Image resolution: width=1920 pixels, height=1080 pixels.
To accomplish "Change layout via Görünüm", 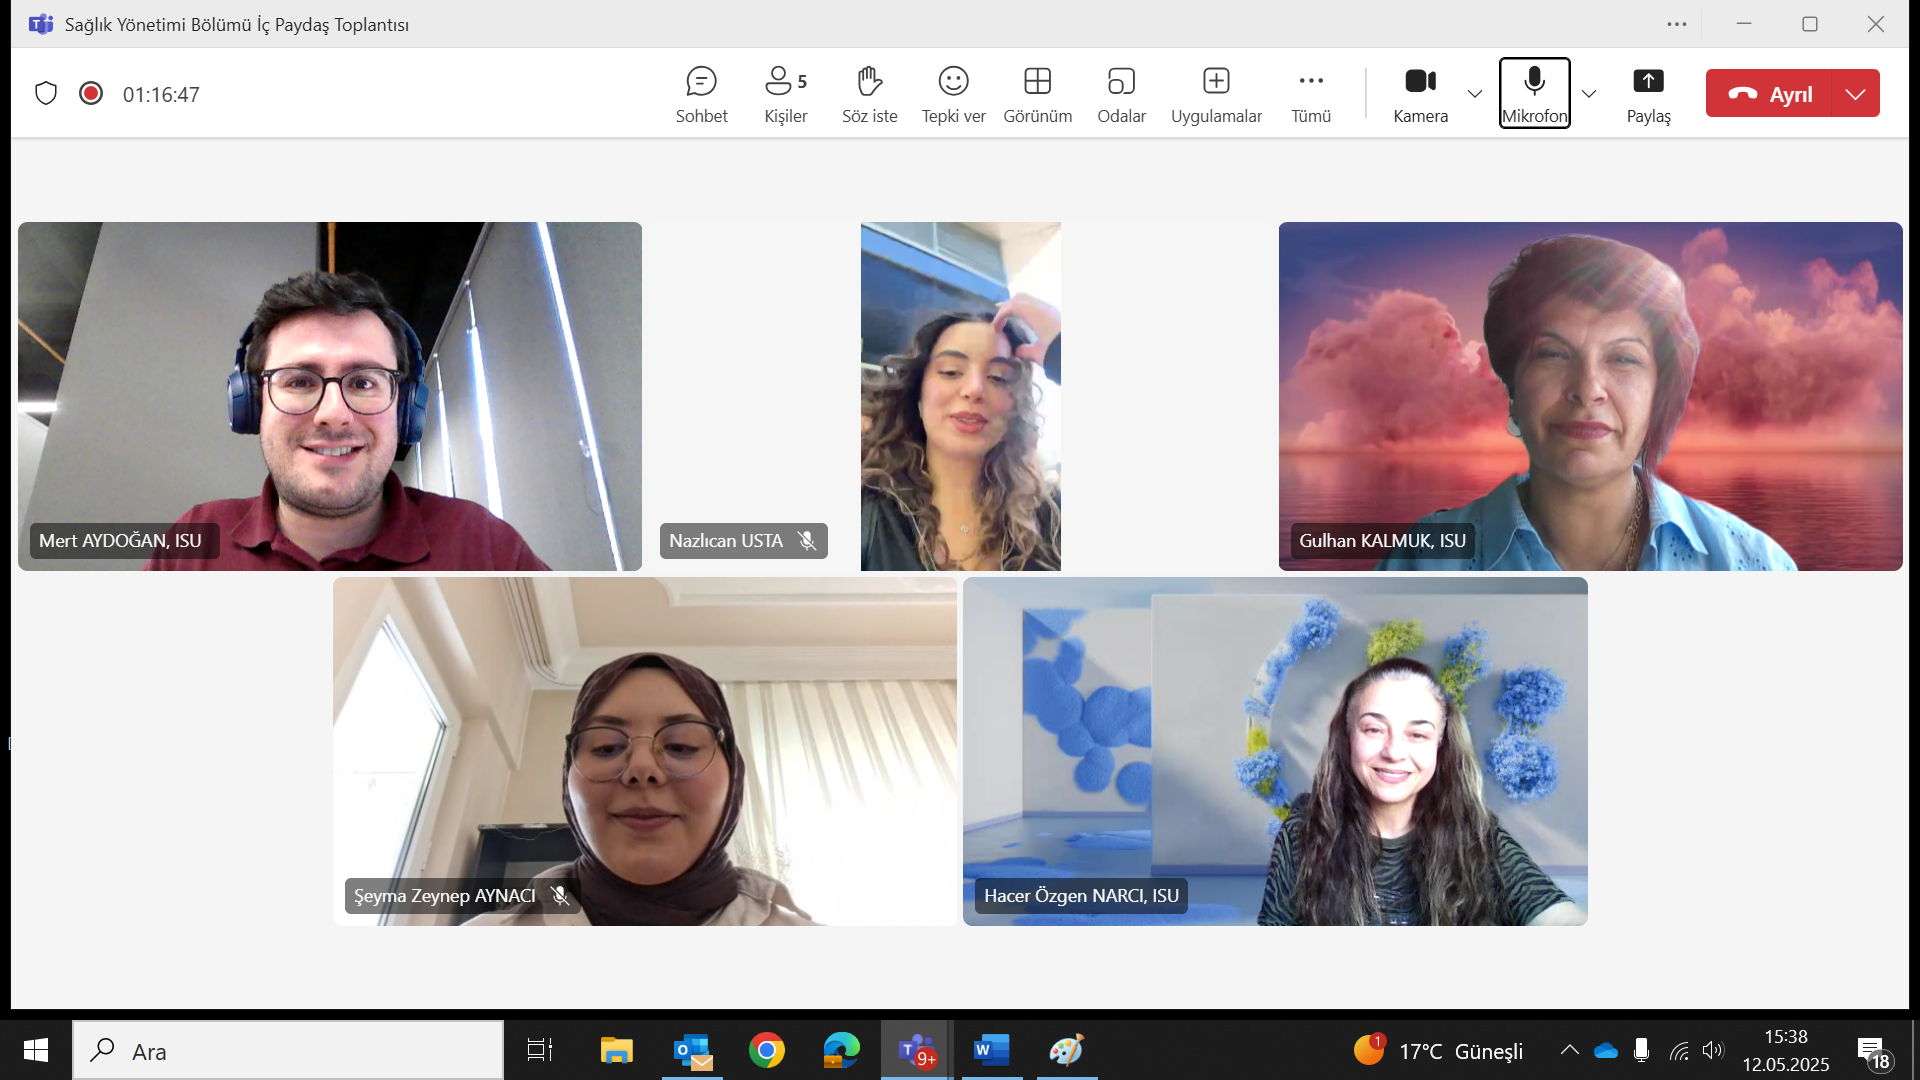I will [1037, 94].
